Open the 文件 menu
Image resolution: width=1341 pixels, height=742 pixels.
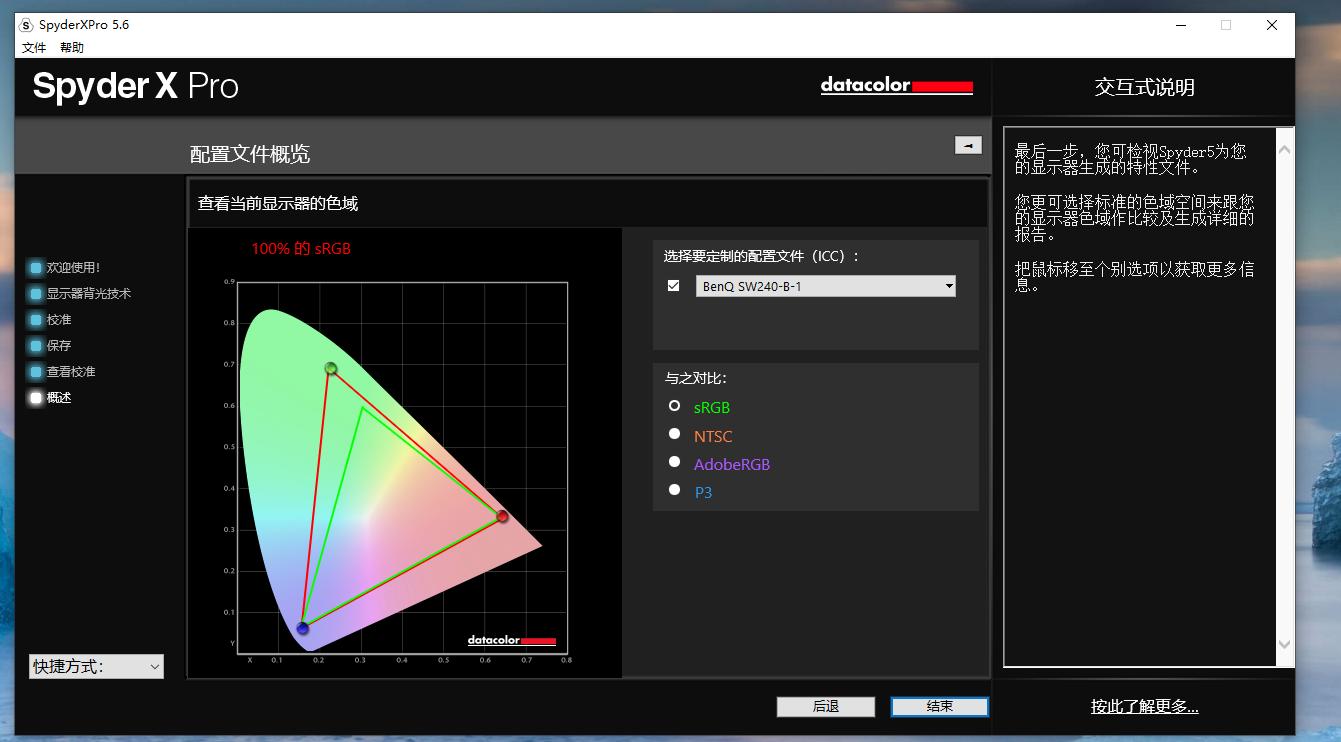34,48
